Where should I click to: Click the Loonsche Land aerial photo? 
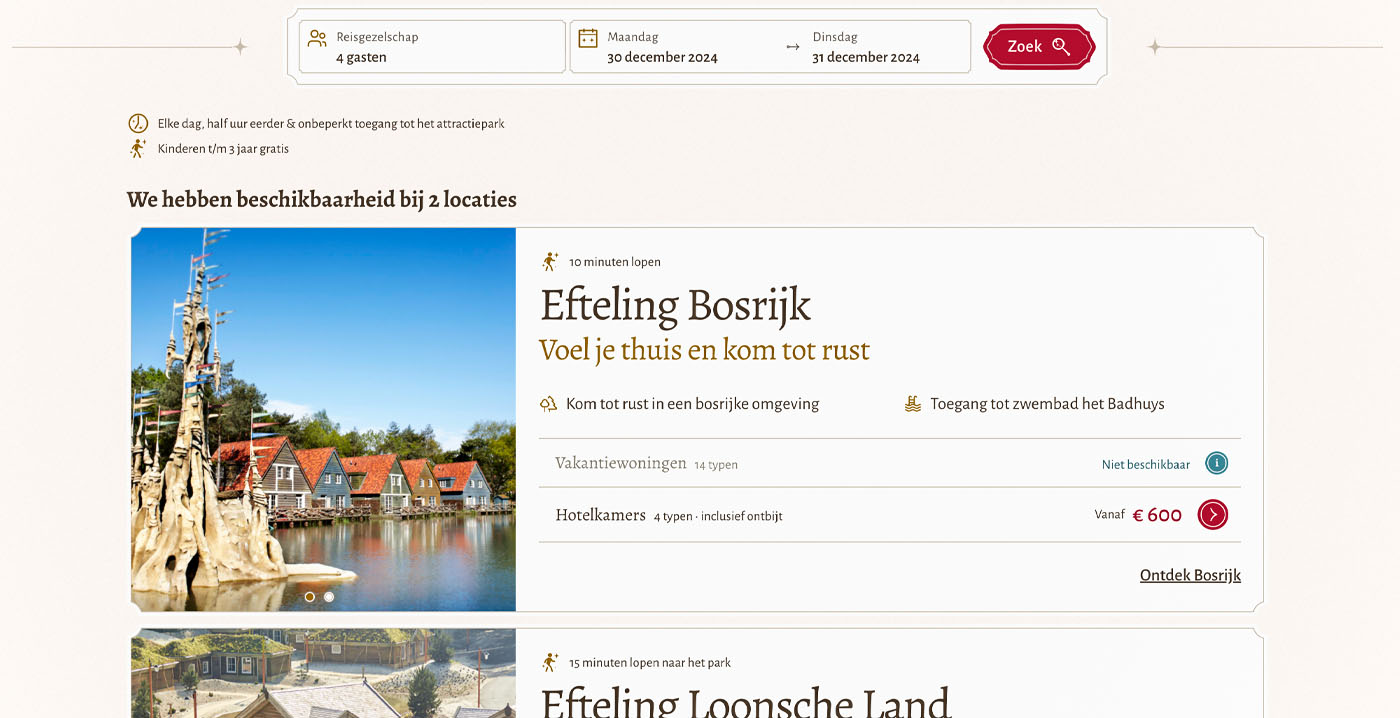(323, 673)
